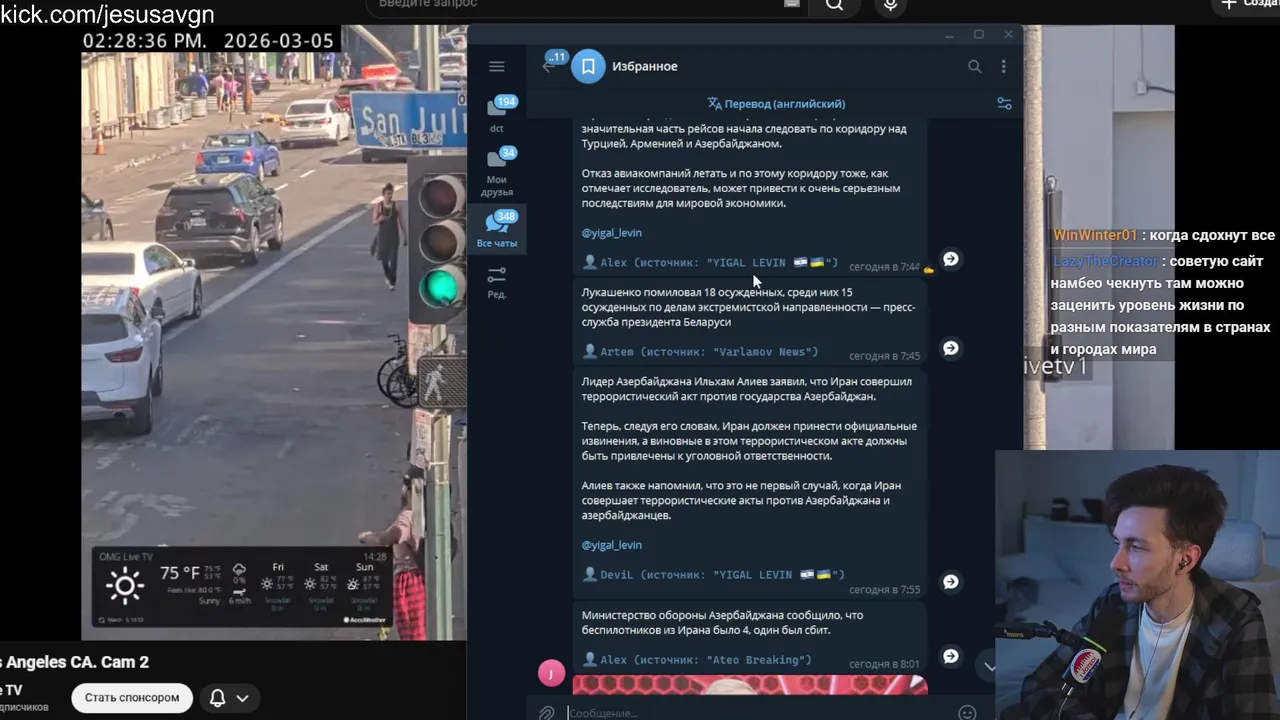Open @yigal_levin link under the airline message
Viewport: 1280px width, 720px height.
[612, 233]
